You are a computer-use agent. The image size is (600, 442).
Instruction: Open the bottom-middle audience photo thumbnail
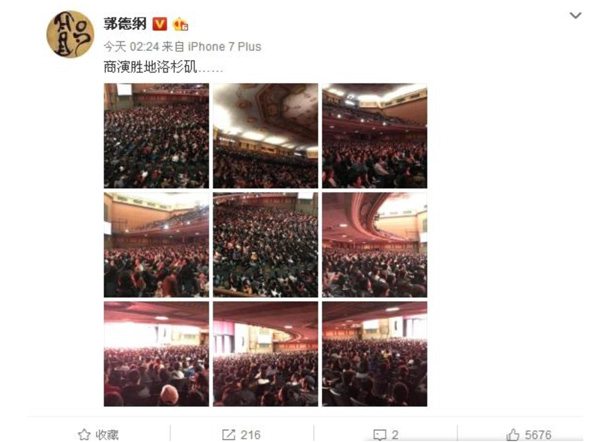[x=266, y=354]
